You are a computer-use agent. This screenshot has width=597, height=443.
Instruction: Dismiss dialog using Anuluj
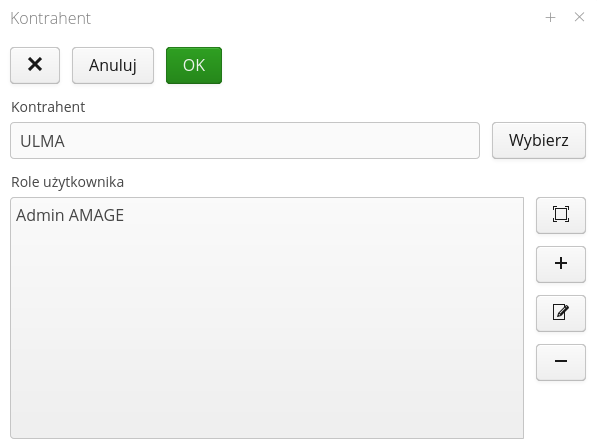113,65
